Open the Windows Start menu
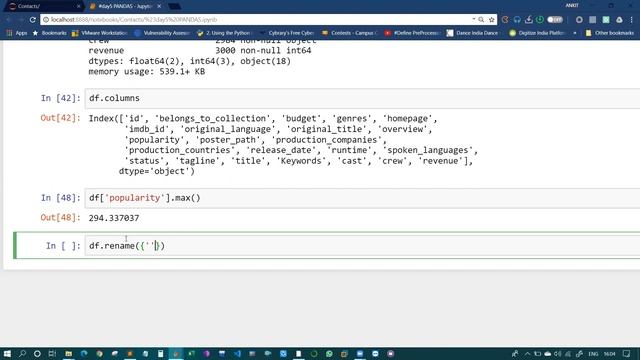 click(x=7, y=353)
